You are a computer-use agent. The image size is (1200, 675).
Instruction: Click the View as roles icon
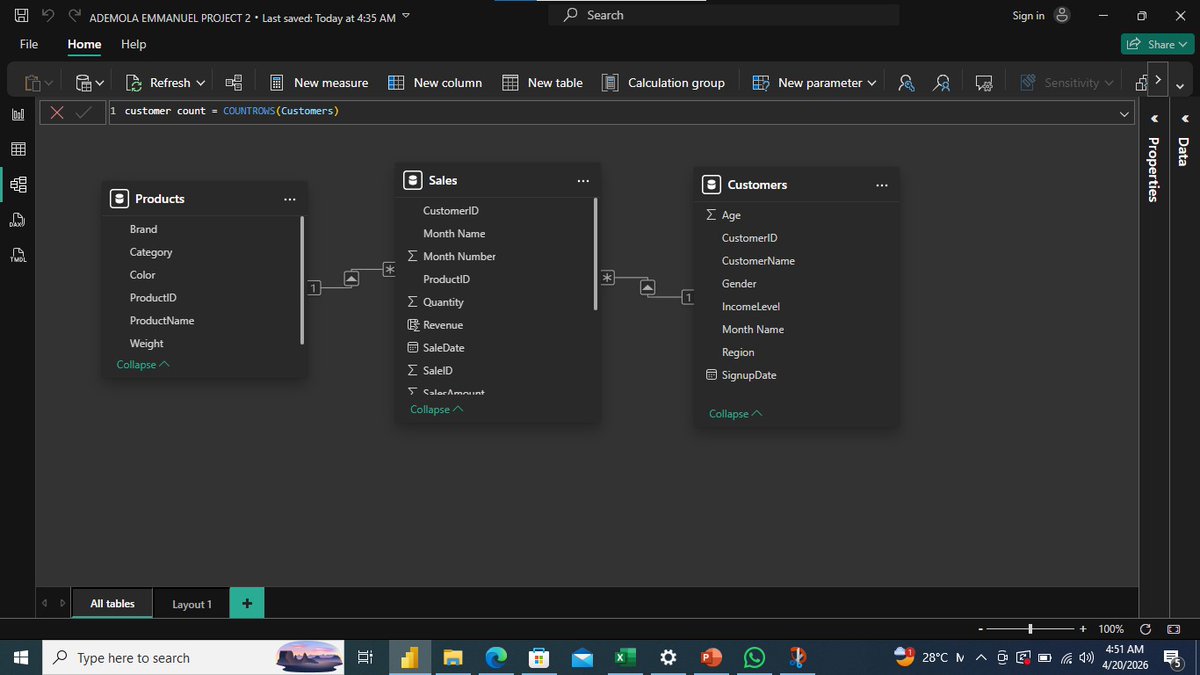(941, 83)
